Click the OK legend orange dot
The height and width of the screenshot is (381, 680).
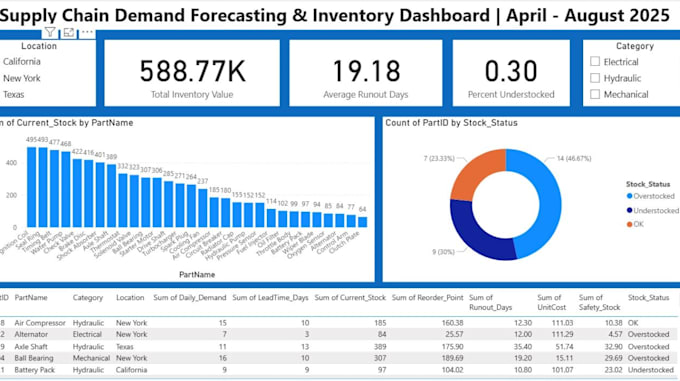[630, 224]
